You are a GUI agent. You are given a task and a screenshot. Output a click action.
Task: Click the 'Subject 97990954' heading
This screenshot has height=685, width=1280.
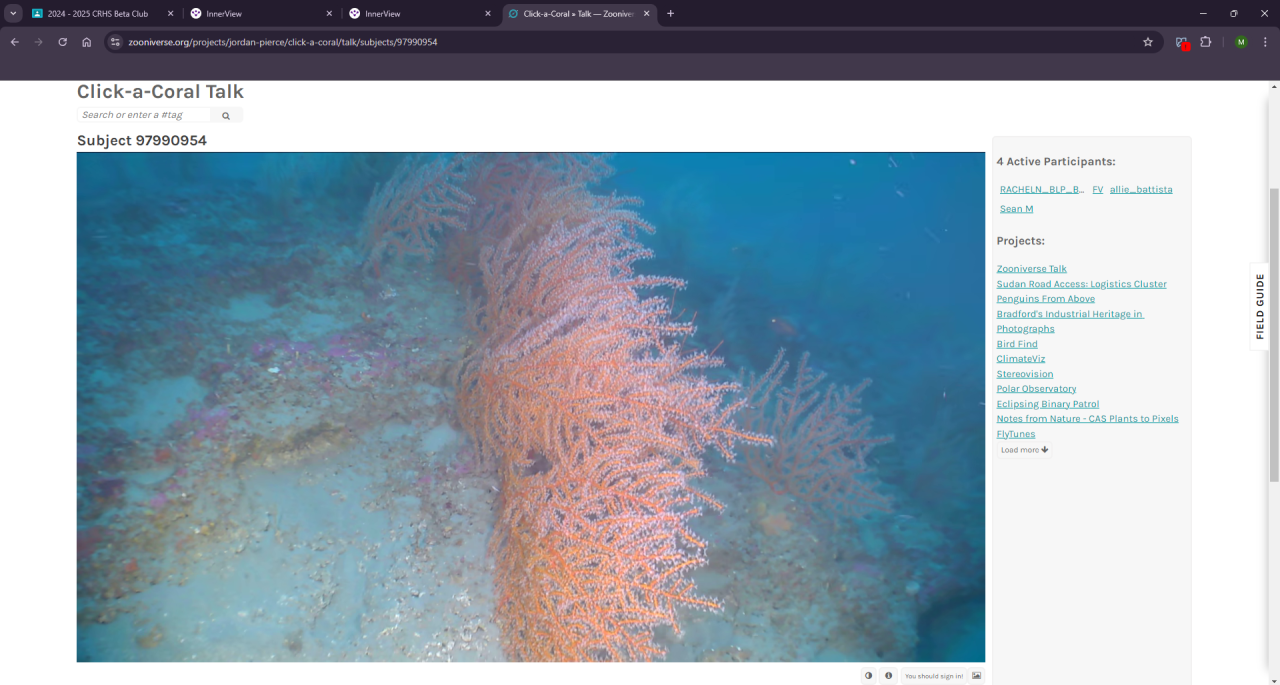click(x=142, y=141)
